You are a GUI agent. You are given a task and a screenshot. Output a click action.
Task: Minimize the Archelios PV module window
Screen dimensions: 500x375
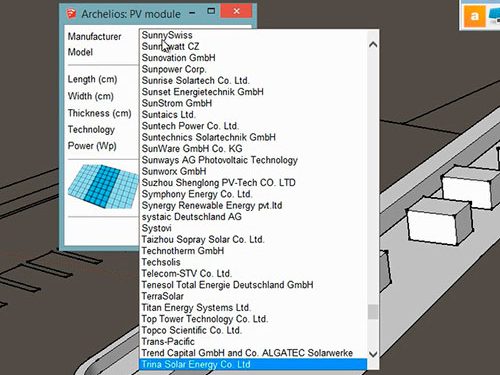click(192, 13)
